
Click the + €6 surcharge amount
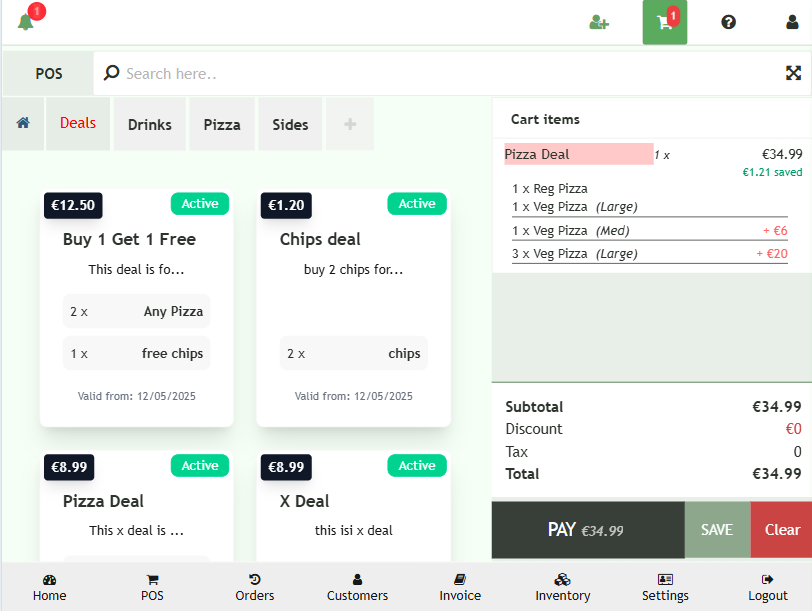pyautogui.click(x=775, y=230)
